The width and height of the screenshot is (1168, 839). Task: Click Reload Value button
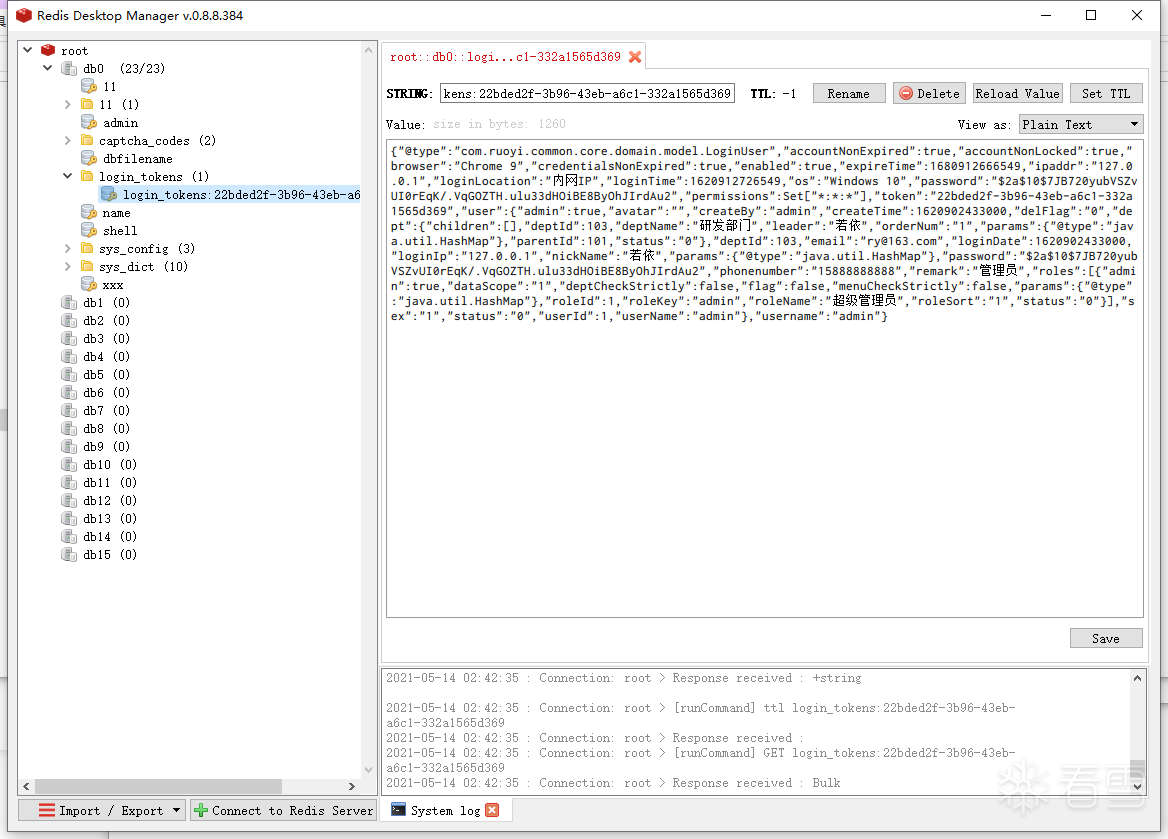pos(1018,93)
